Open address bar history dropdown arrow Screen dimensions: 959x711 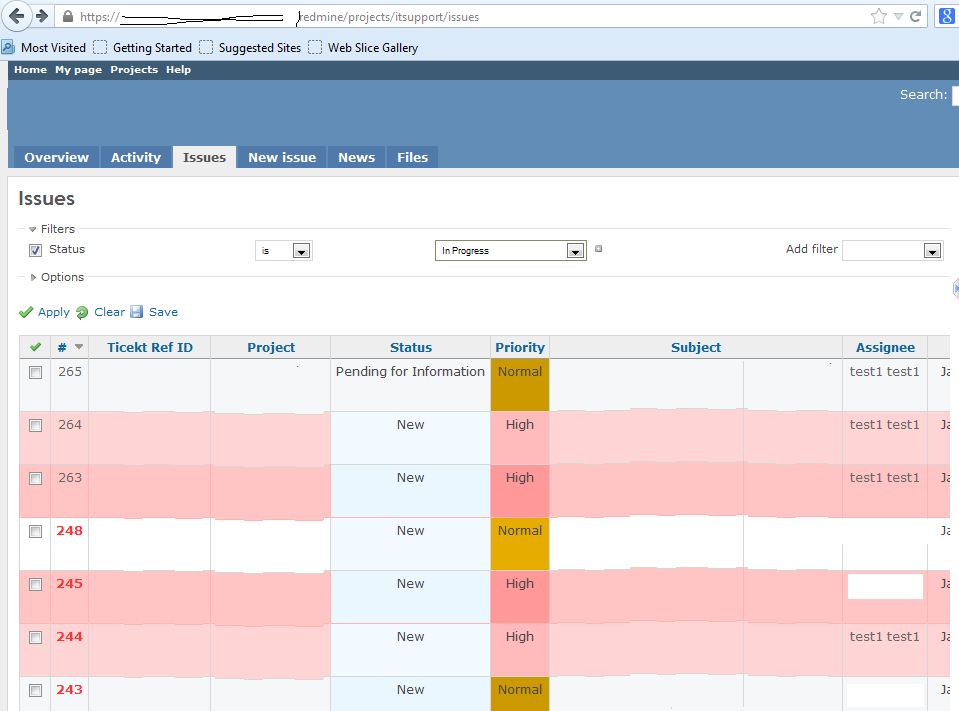tap(898, 17)
